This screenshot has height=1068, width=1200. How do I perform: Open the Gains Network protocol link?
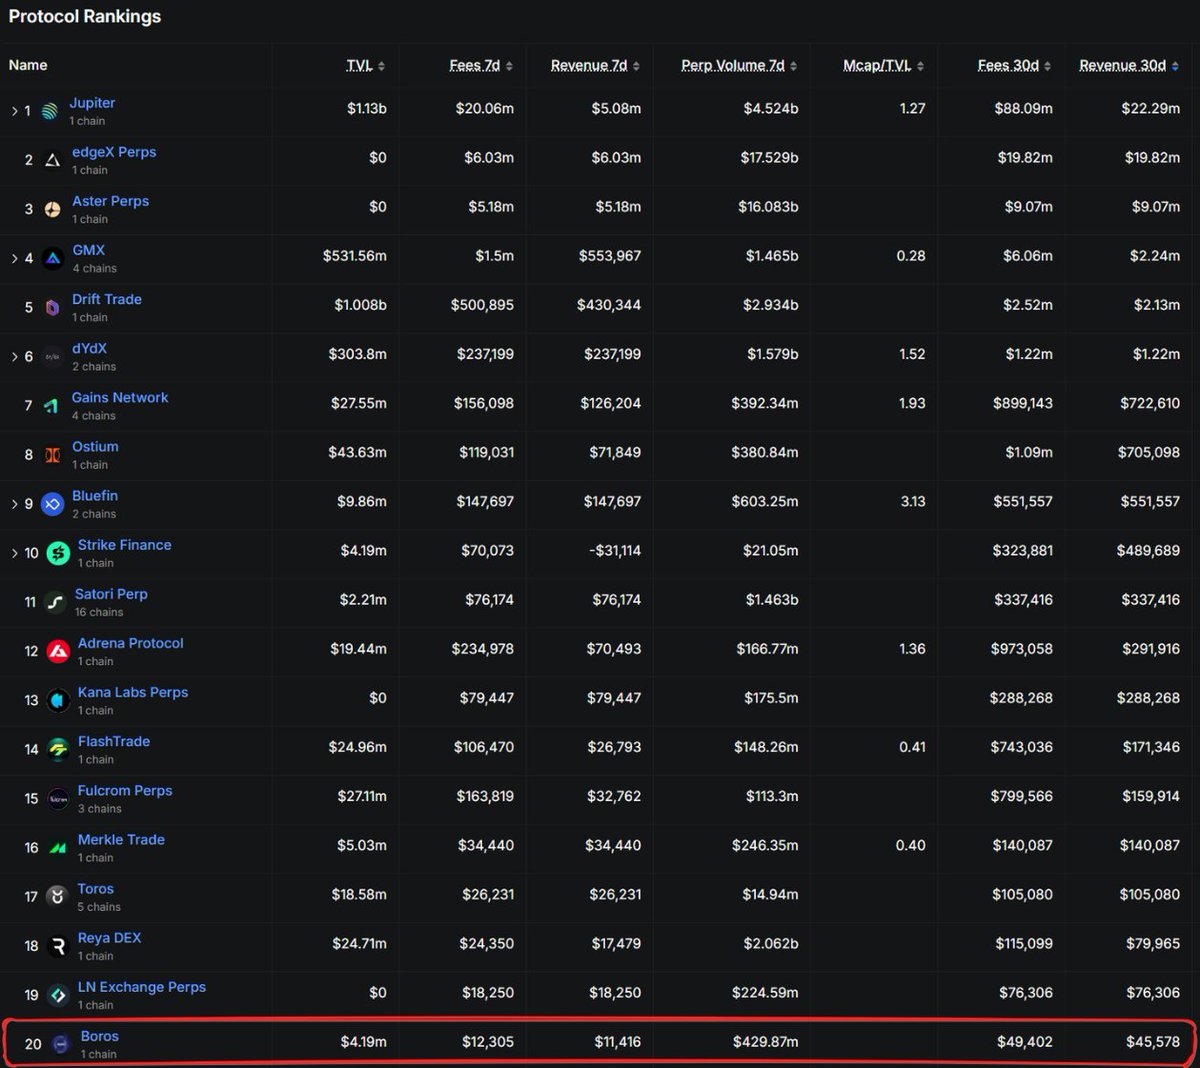coord(120,397)
